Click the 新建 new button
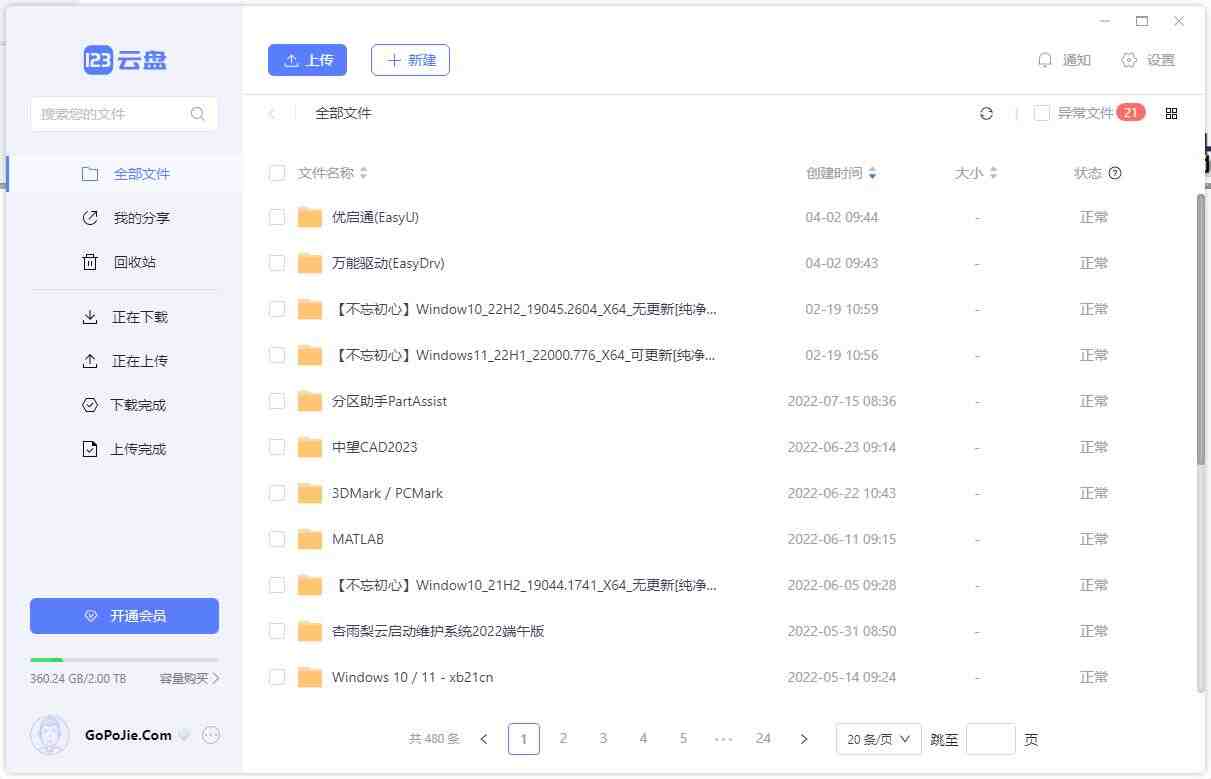Image resolution: width=1211 pixels, height=779 pixels. [410, 60]
